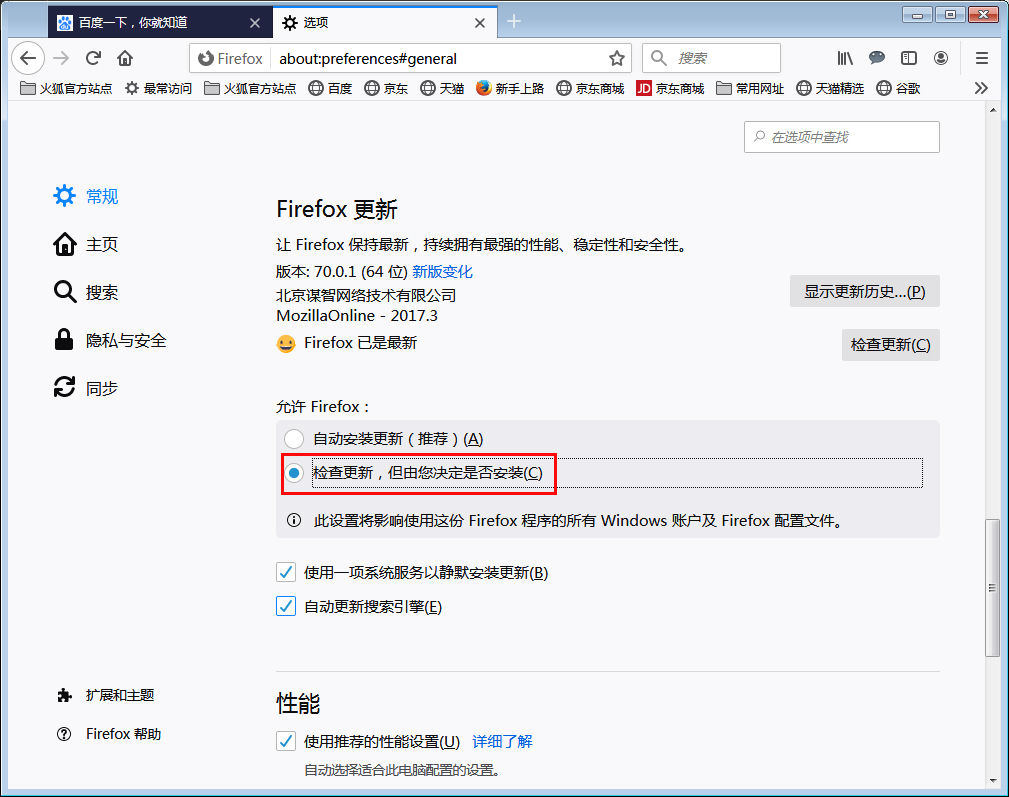Disable 自动更新搜索引擎 checkbox
Viewport: 1009px width, 797px height.
click(285, 606)
